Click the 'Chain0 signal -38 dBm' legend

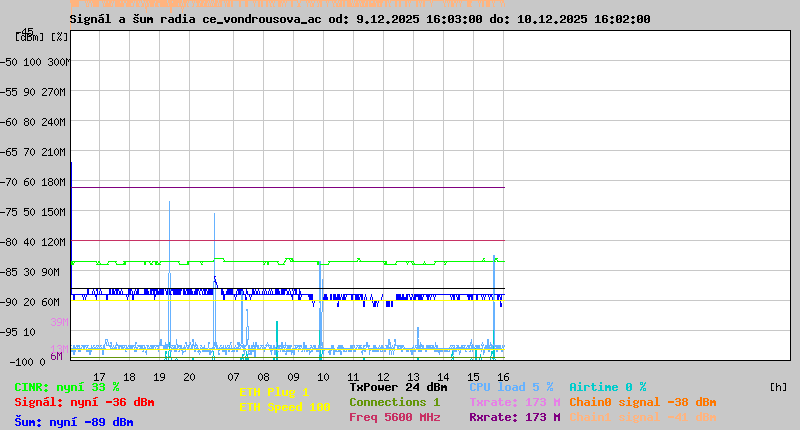643,402
